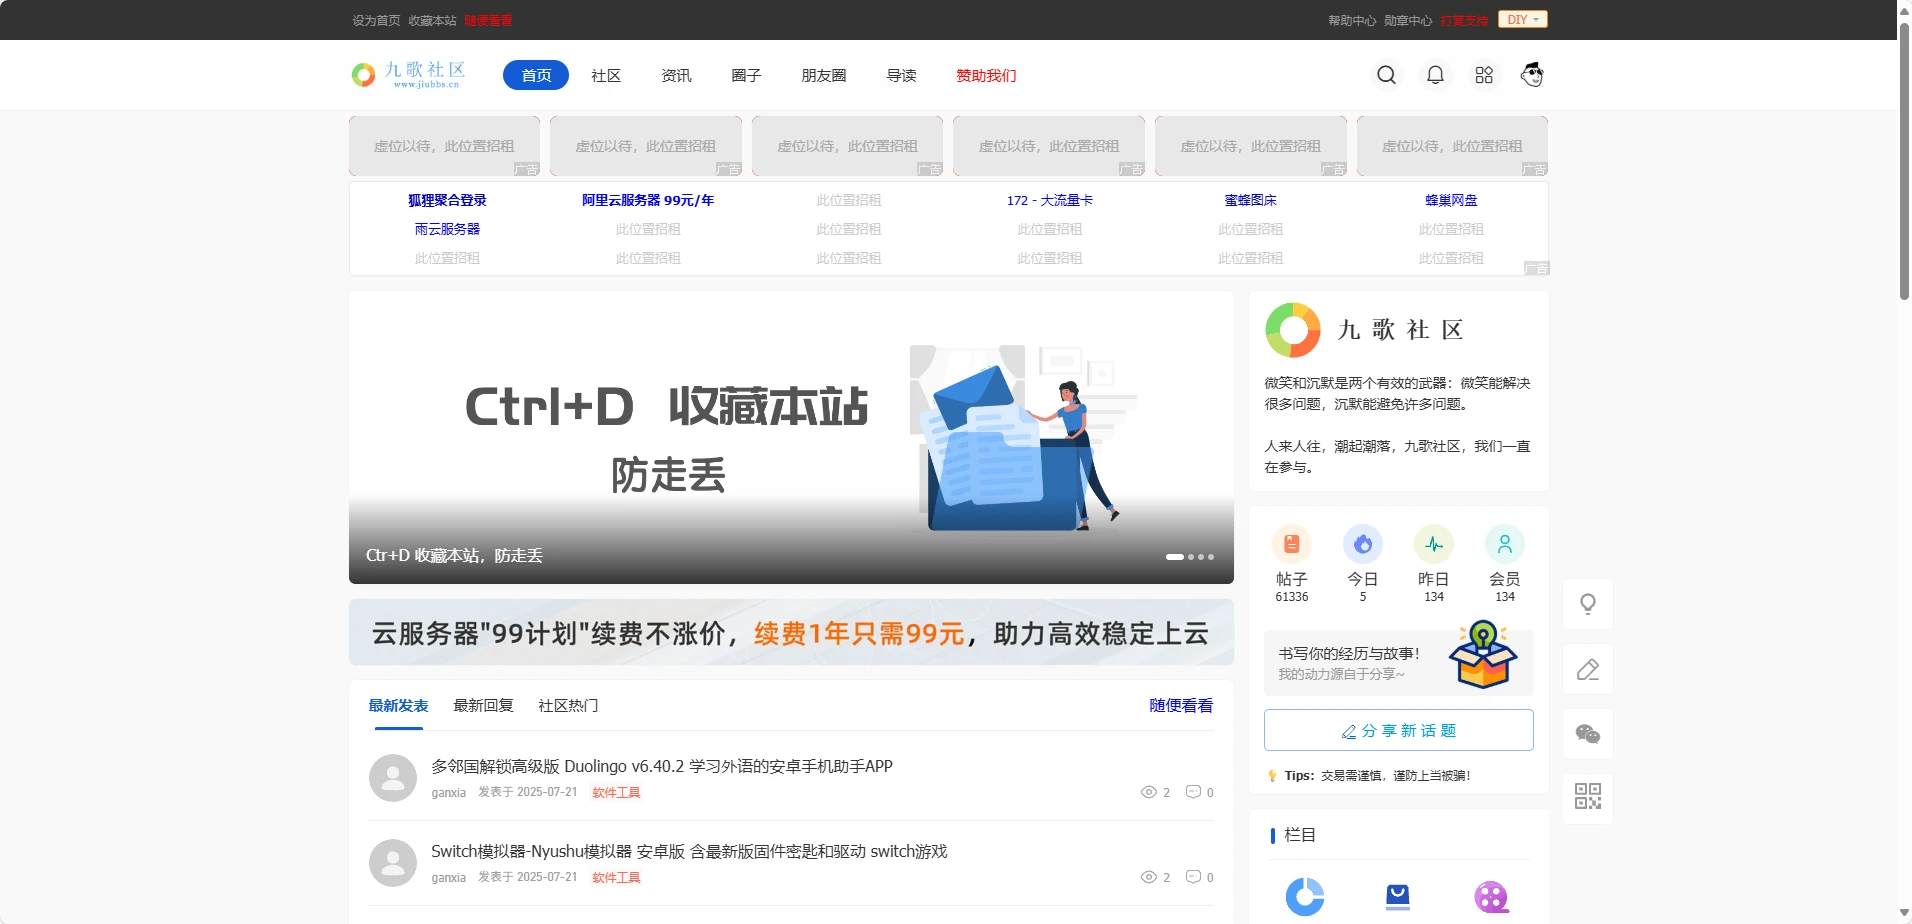
Task: Open the 朋友圈 navigation menu item
Action: 823,76
